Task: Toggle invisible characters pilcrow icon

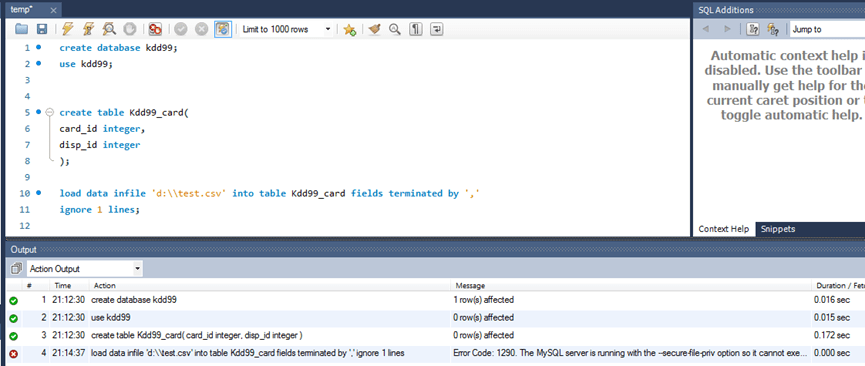Action: point(415,29)
